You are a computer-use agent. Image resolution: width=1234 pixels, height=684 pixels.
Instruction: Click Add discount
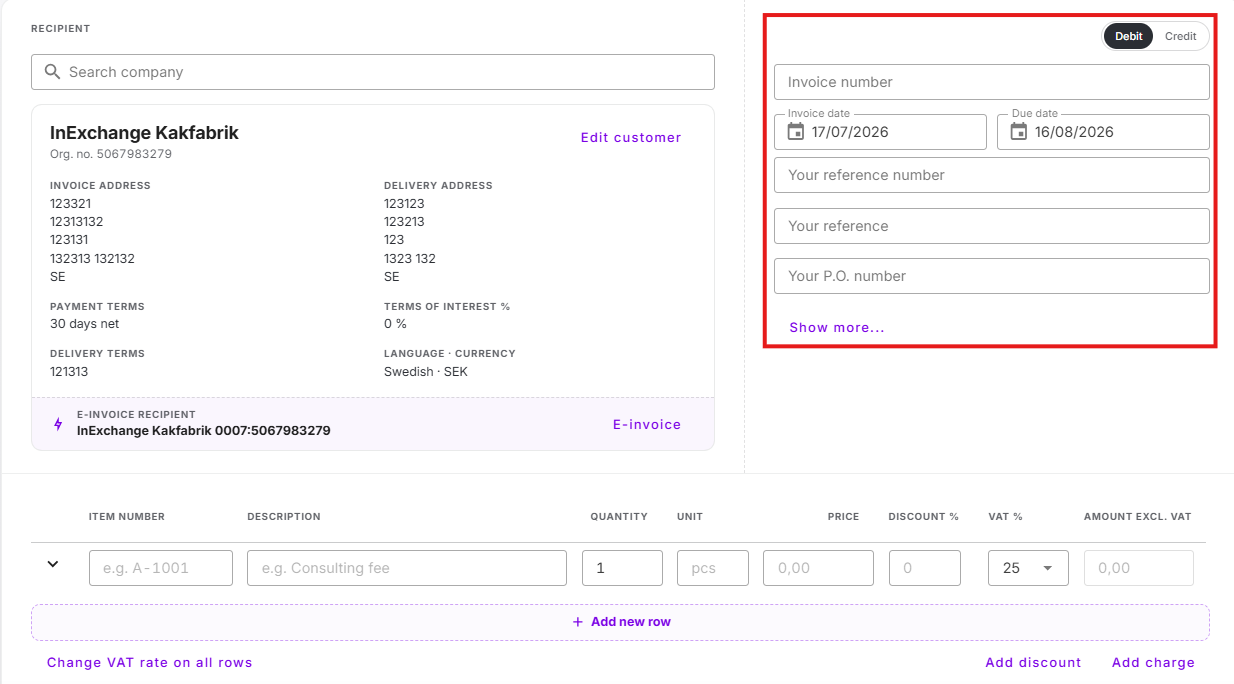pos(1033,663)
